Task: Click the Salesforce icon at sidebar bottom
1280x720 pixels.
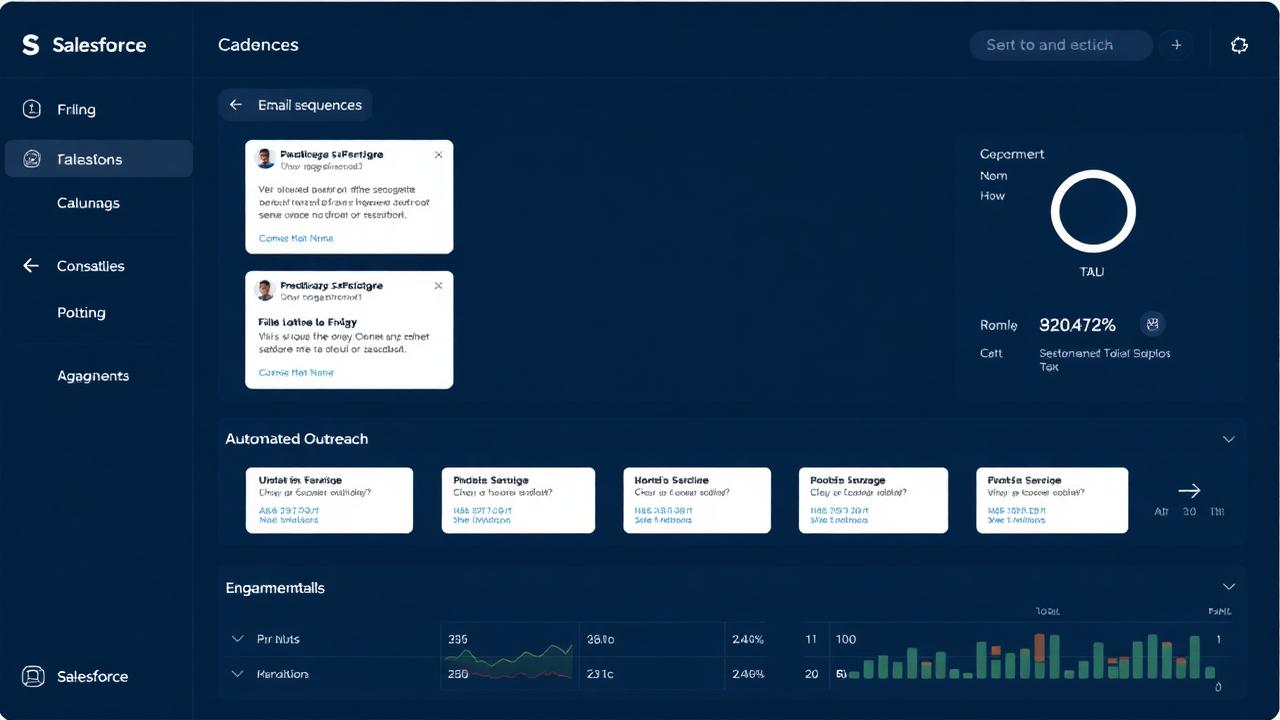Action: click(33, 676)
